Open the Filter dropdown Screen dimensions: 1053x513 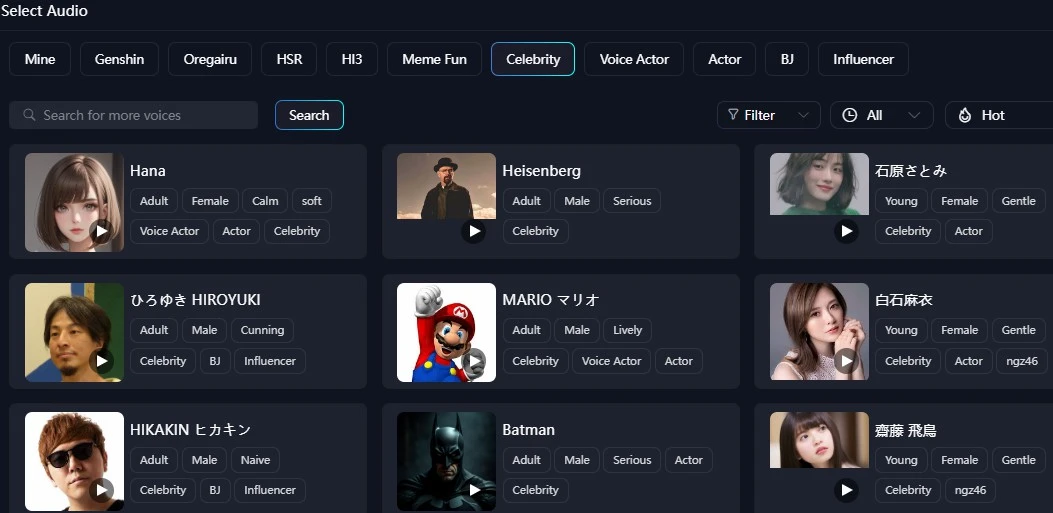(769, 115)
